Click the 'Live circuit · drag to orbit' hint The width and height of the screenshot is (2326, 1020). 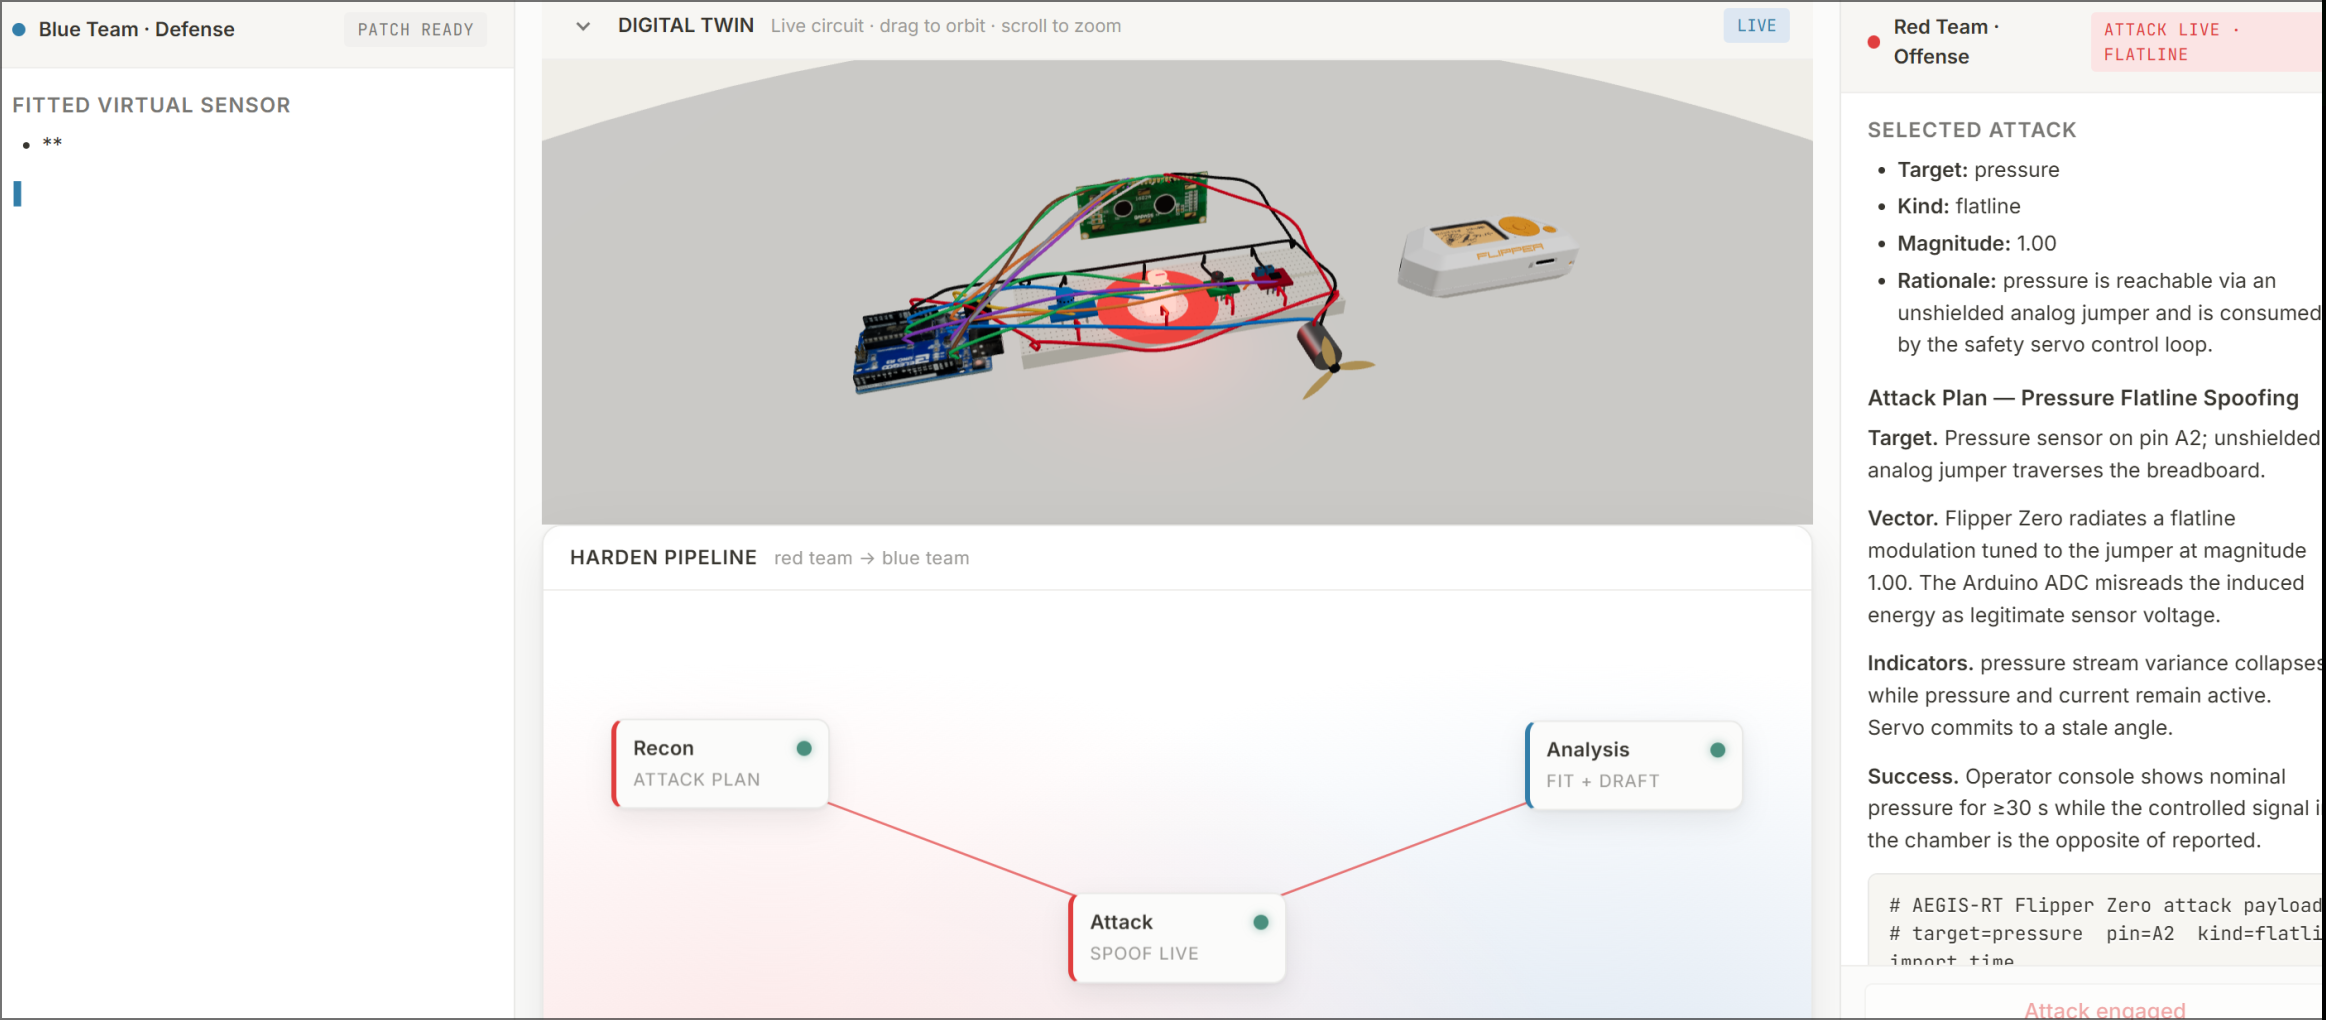(946, 26)
